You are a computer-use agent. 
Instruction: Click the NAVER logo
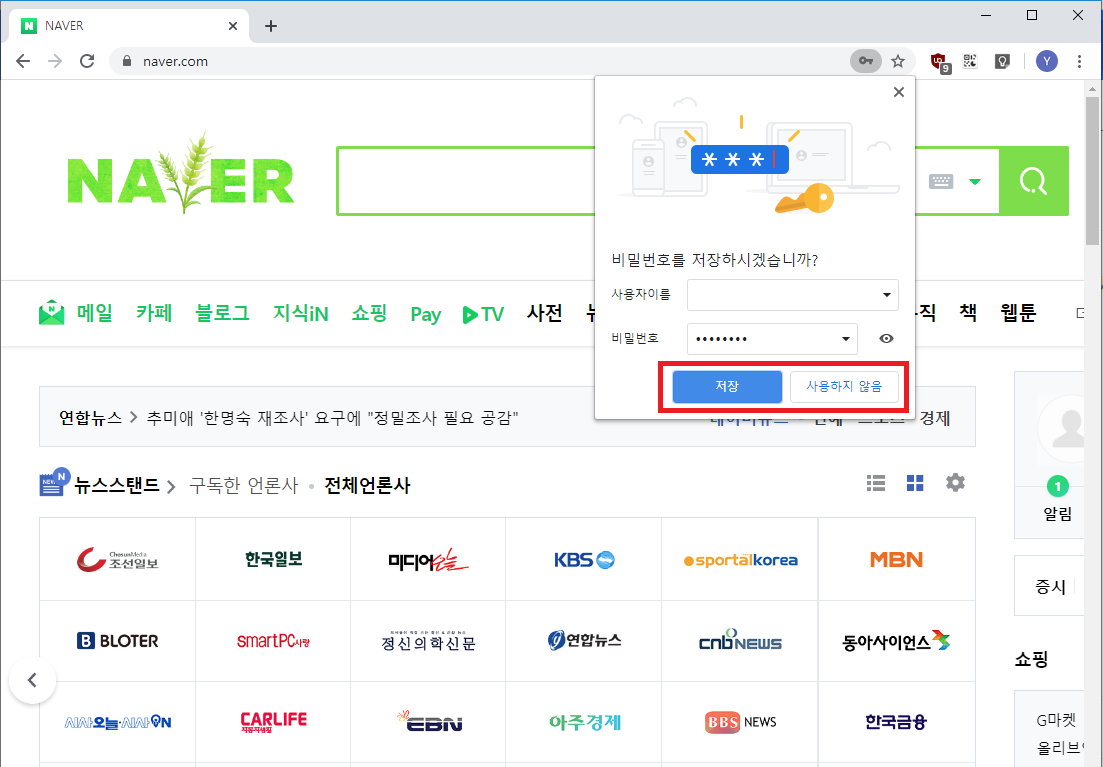(181, 174)
